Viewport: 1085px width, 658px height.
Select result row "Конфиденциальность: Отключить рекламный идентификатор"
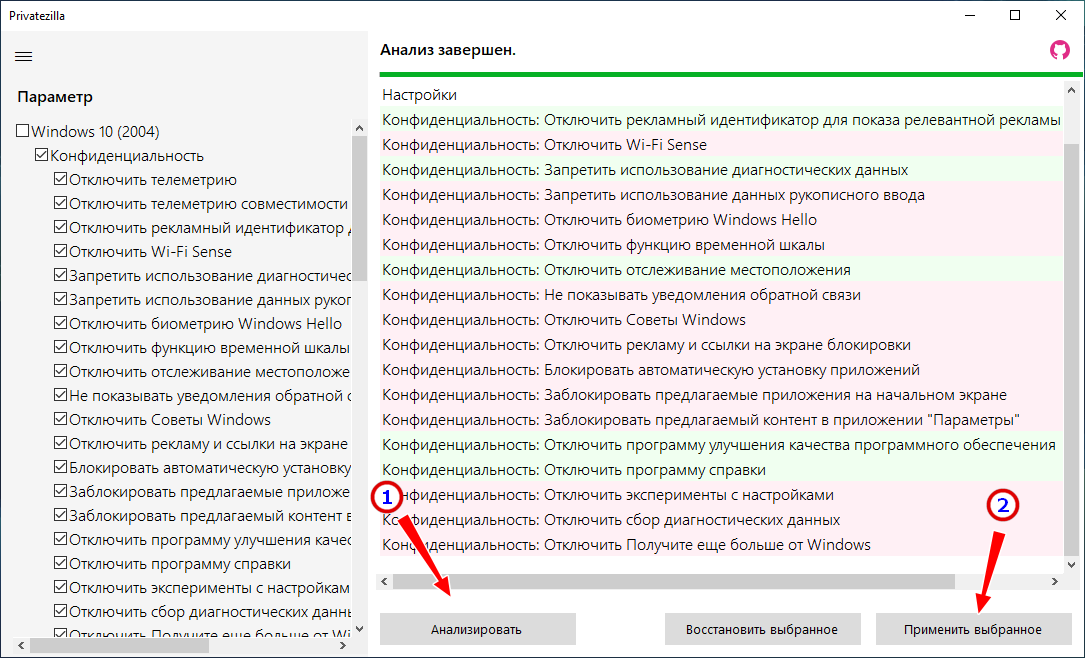click(721, 120)
